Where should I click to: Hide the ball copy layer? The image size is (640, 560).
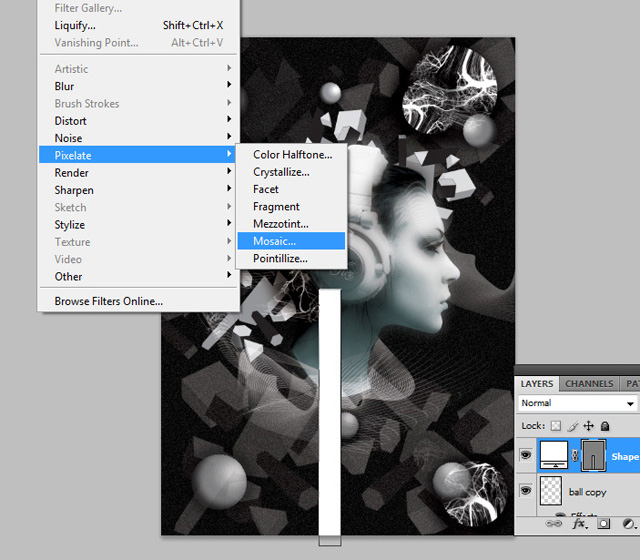526,492
